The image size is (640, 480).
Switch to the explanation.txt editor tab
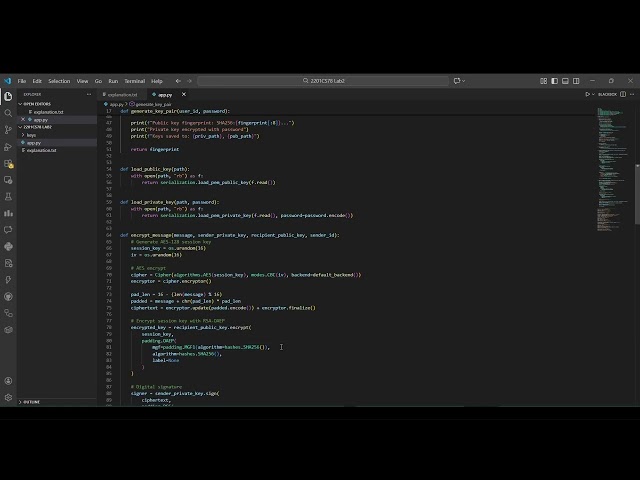(122, 94)
